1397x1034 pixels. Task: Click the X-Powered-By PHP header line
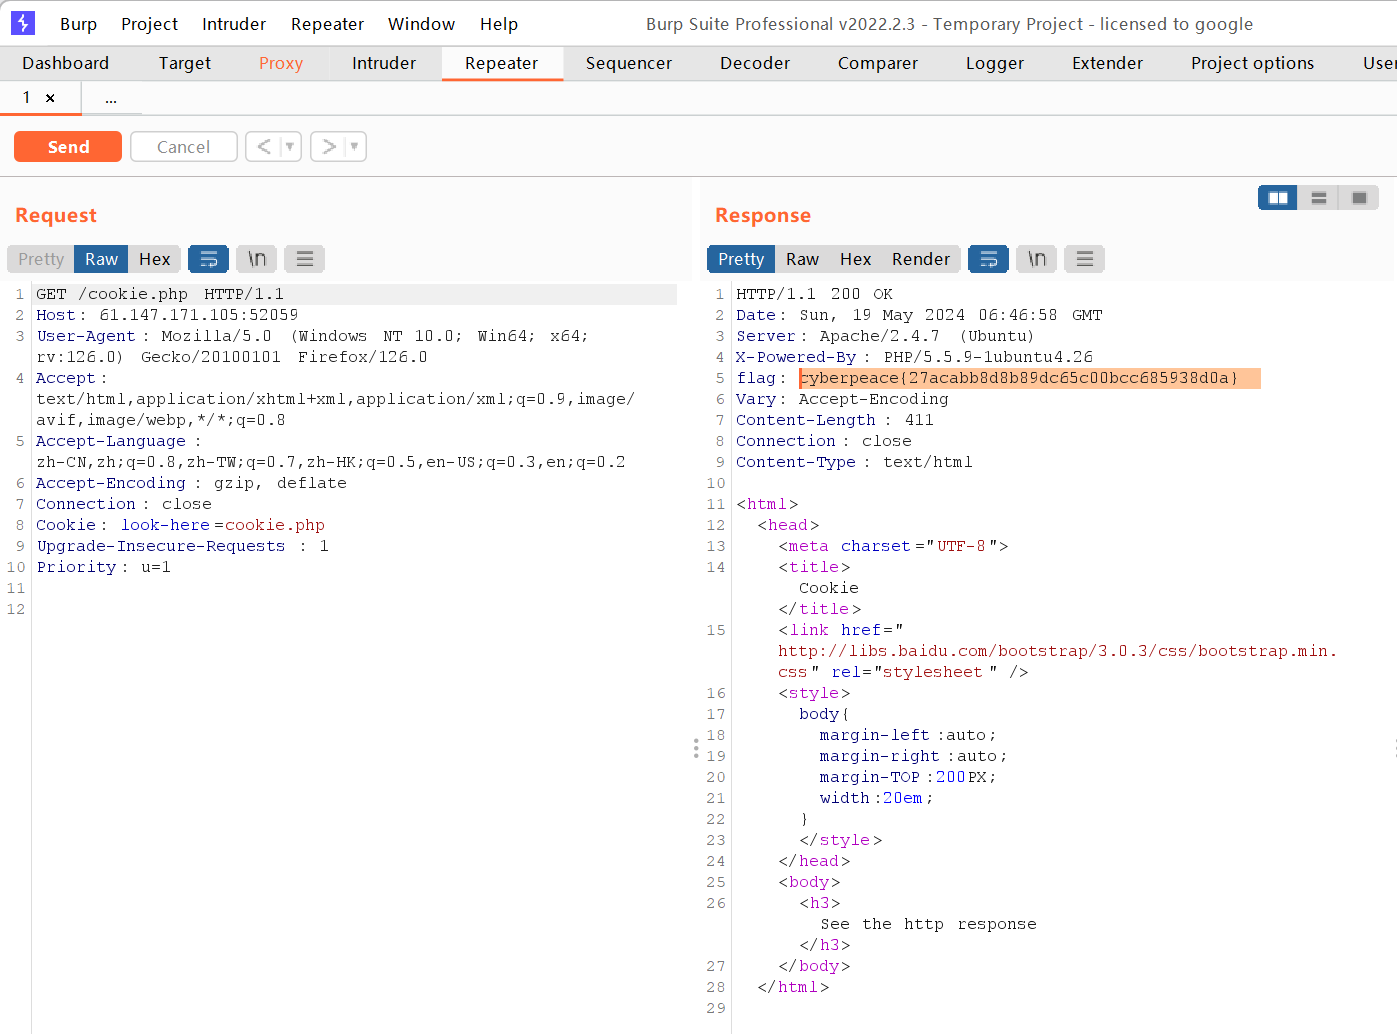(915, 357)
